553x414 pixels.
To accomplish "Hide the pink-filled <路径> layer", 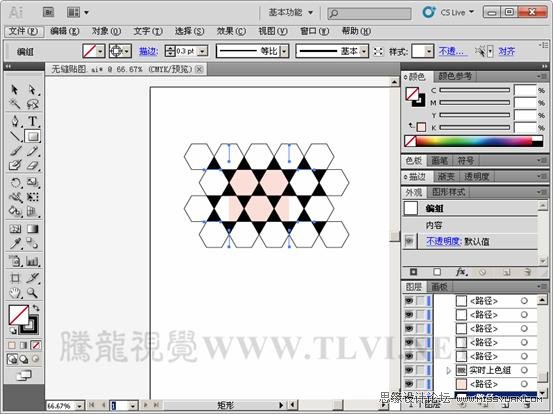I will pyautogui.click(x=409, y=384).
